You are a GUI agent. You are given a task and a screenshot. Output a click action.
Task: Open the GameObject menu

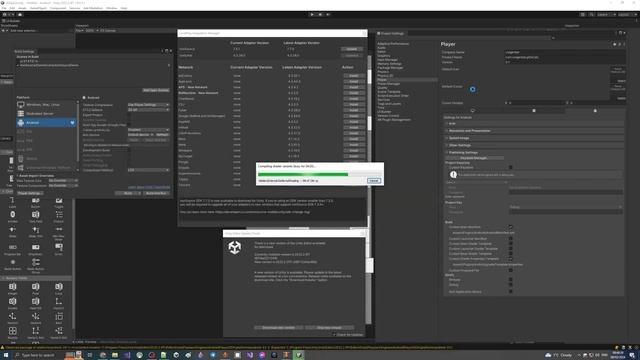click(x=38, y=8)
